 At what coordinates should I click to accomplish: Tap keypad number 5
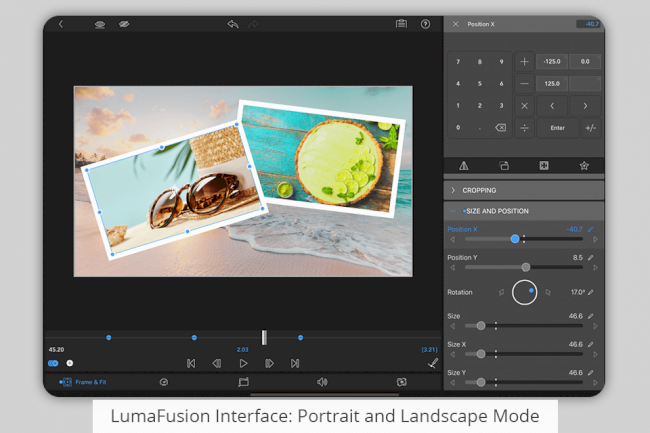click(x=480, y=84)
